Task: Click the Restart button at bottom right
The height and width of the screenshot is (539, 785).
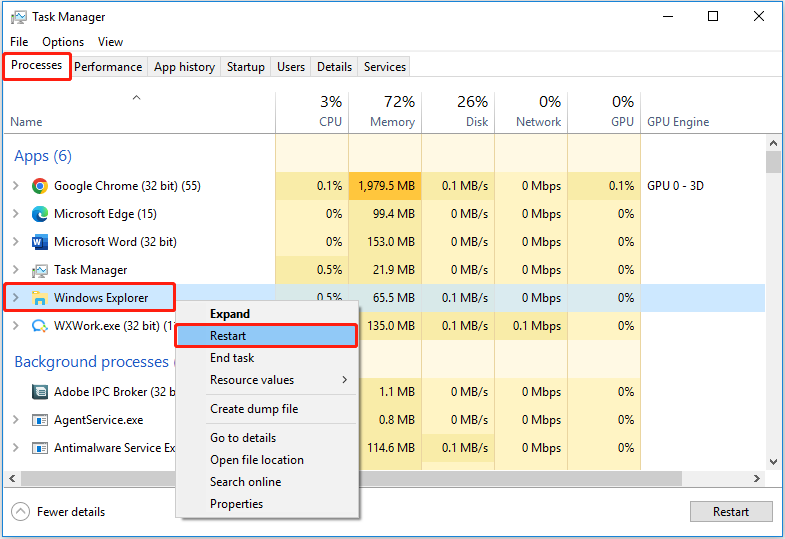Action: click(x=731, y=511)
